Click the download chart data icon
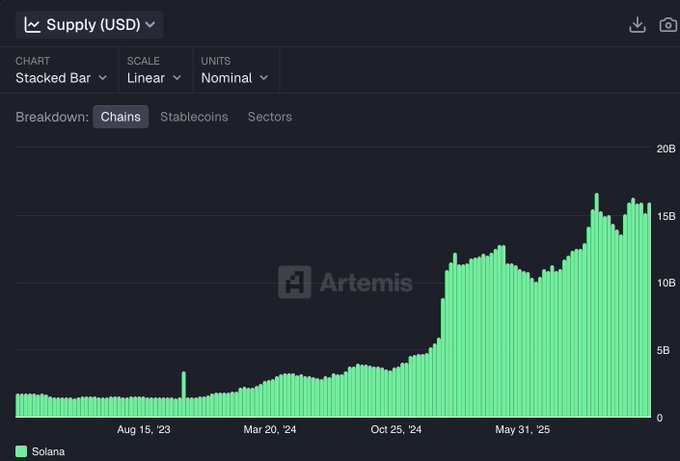This screenshot has height=461, width=680. pyautogui.click(x=637, y=25)
